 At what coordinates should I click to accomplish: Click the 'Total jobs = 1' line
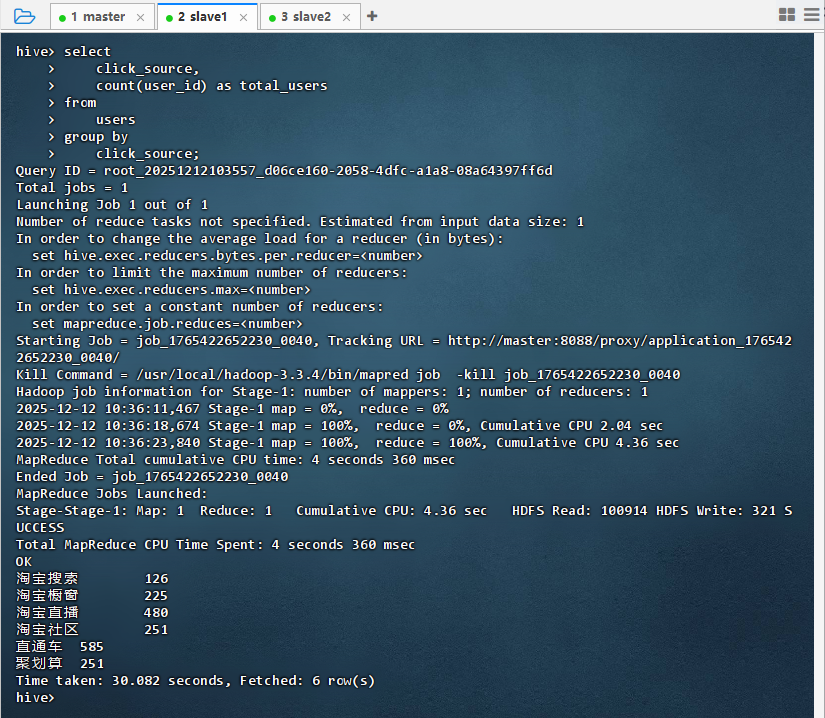pos(72,188)
